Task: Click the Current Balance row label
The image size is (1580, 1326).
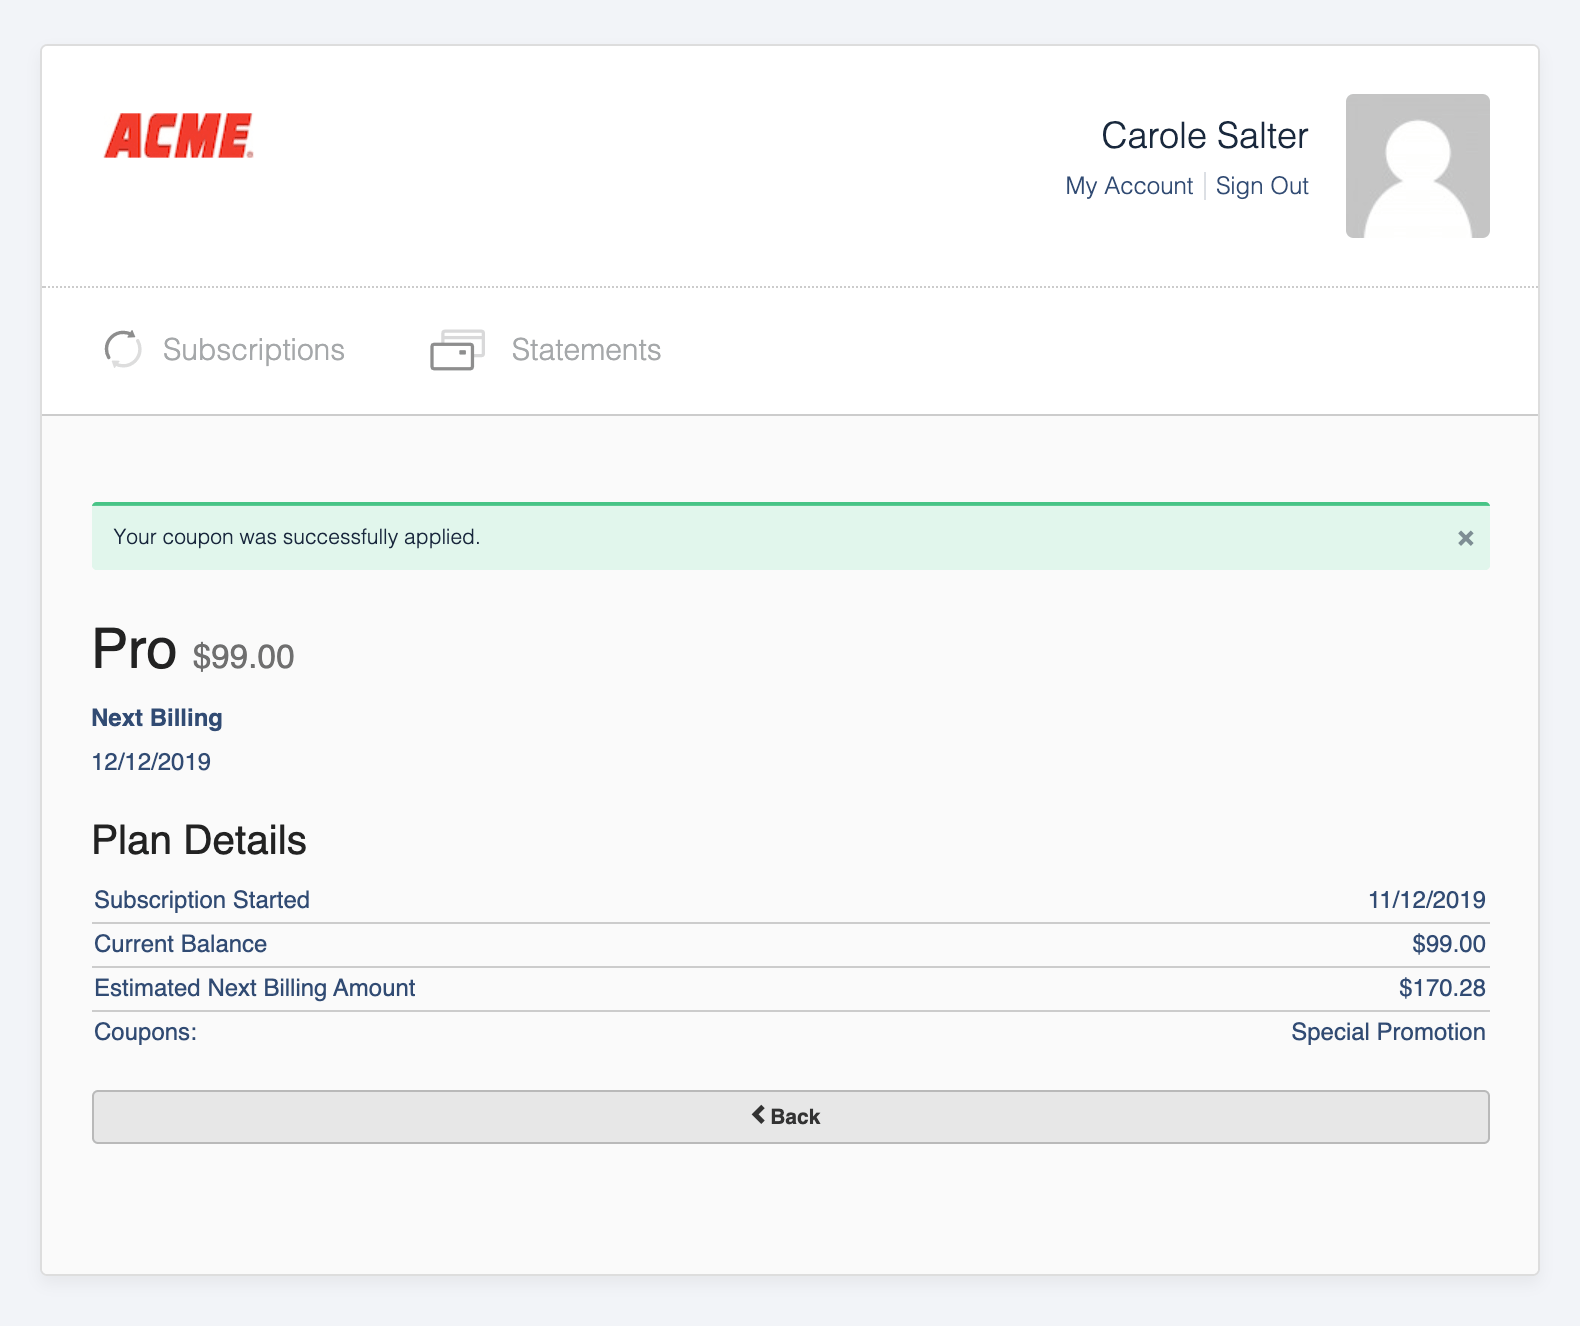Action: [180, 944]
